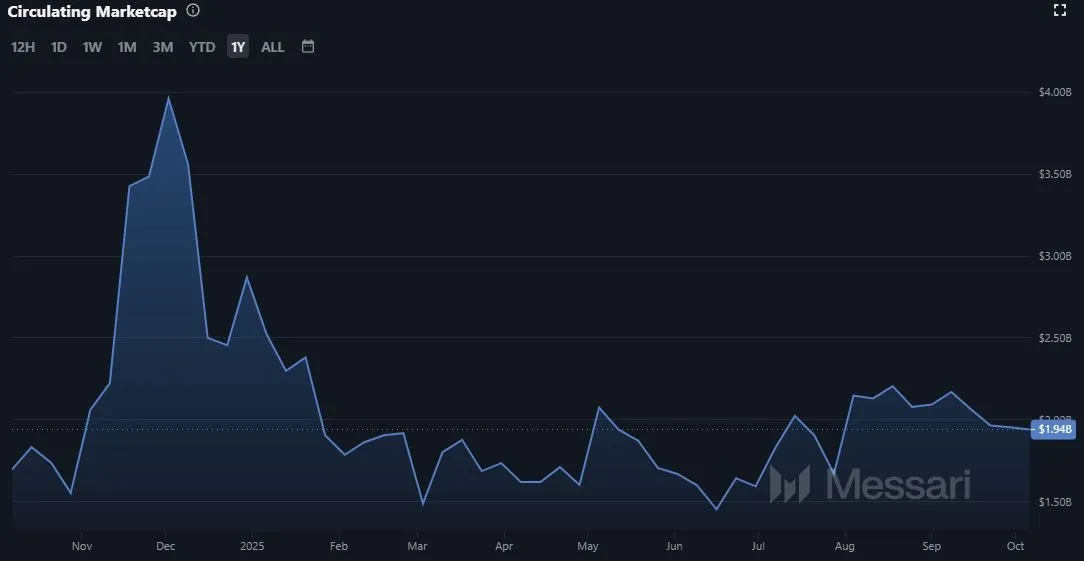Screen dimensions: 1084x561
Task: Switch to the 1D time range
Action: pos(59,47)
